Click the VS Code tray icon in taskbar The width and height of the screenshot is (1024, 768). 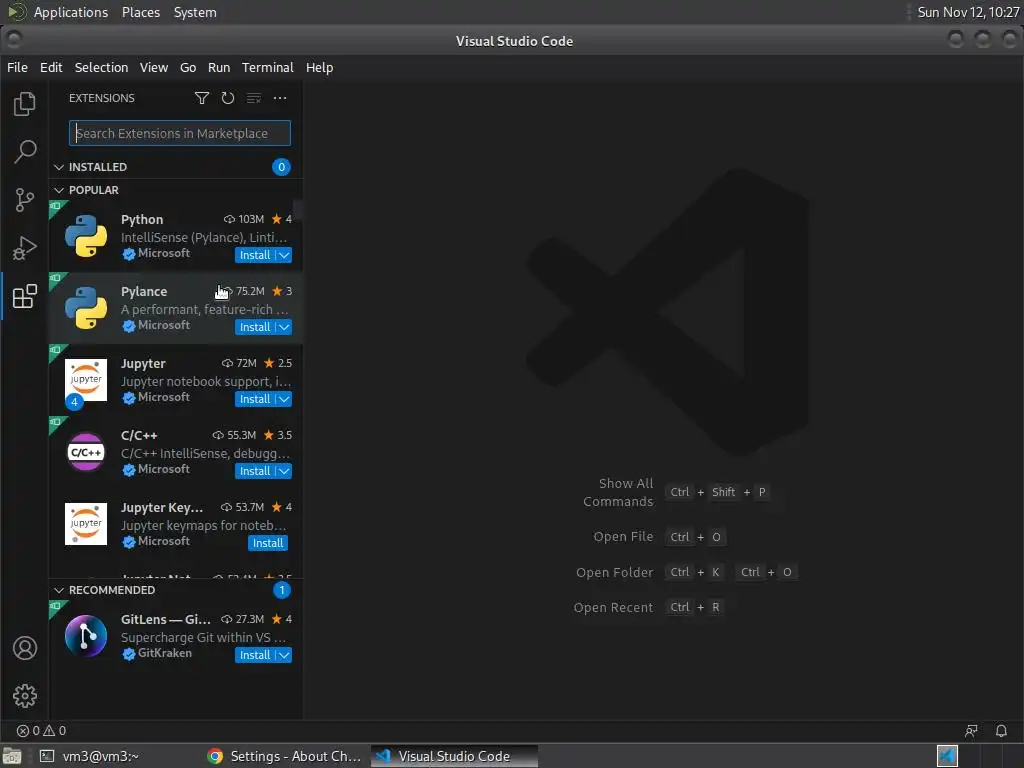(947, 756)
